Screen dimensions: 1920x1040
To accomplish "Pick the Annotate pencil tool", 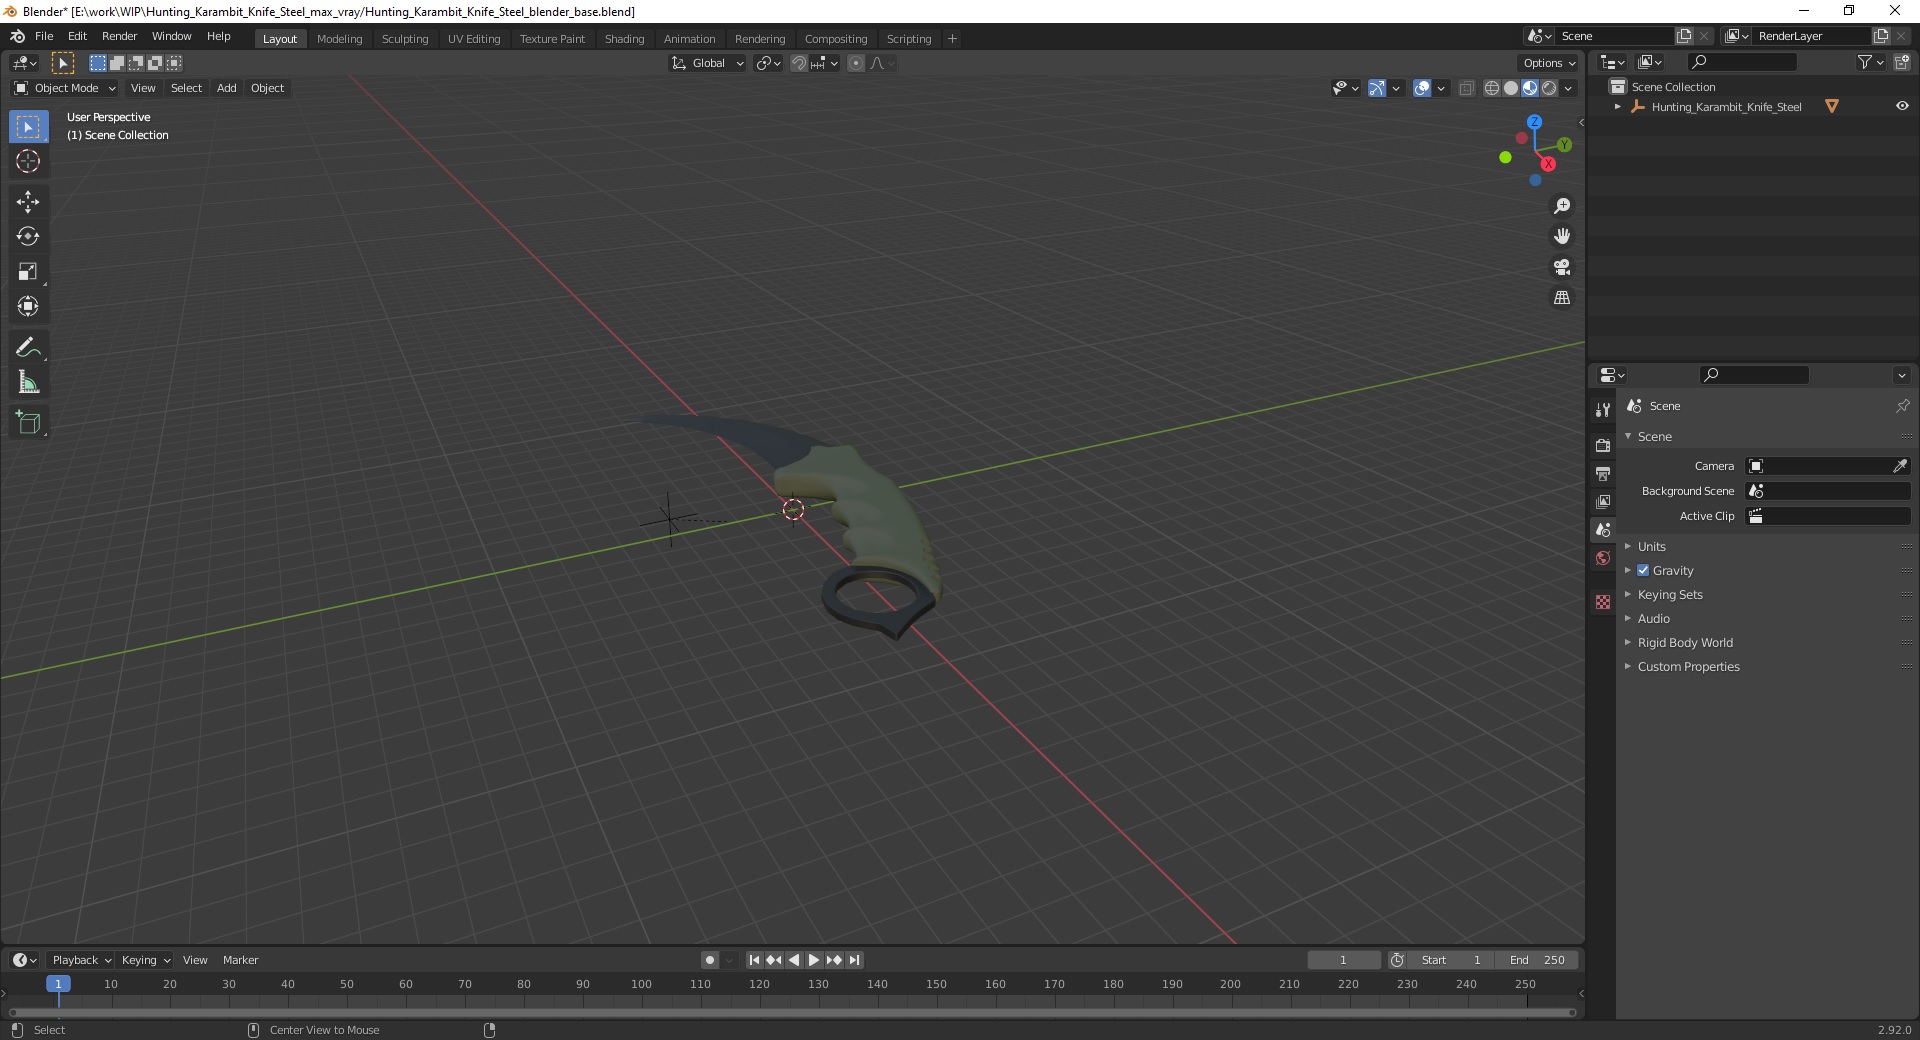I will pos(28,348).
